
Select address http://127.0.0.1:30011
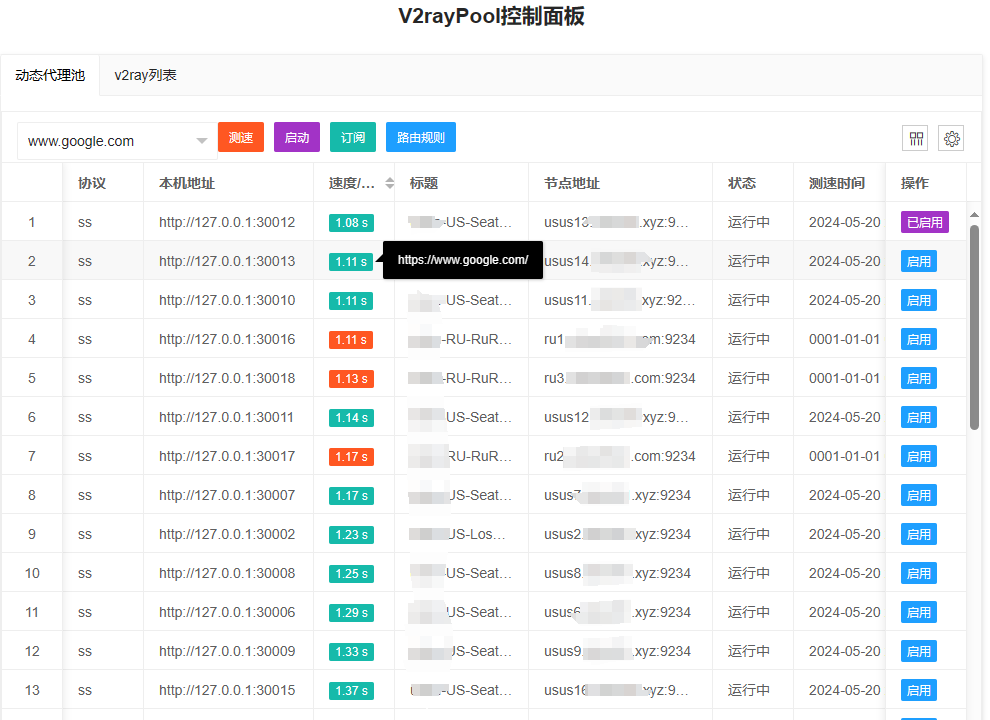coord(226,417)
